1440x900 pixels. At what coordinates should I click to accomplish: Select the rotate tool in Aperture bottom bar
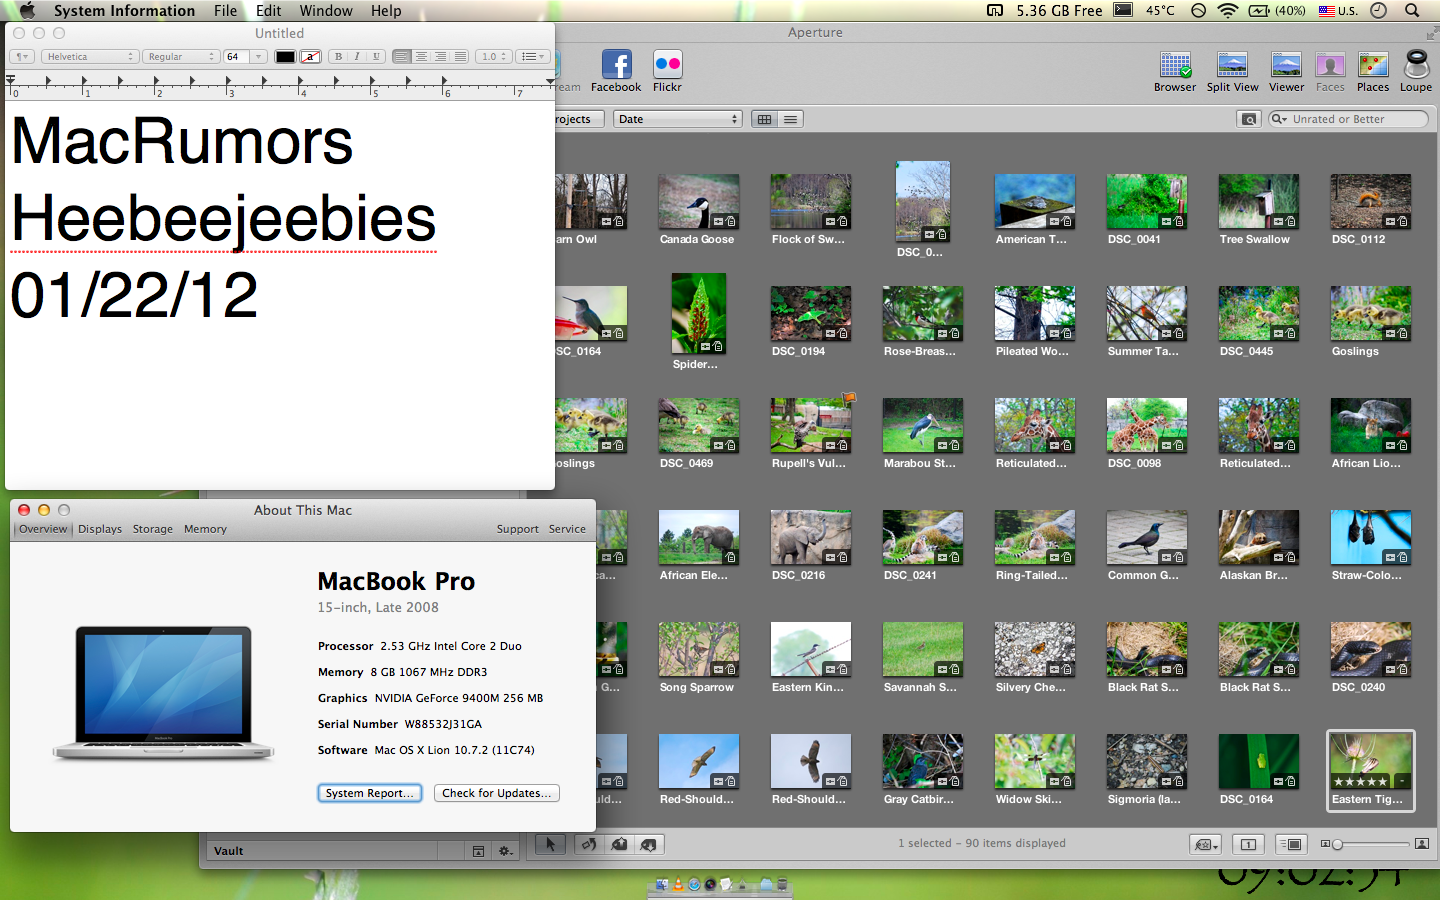tap(589, 844)
